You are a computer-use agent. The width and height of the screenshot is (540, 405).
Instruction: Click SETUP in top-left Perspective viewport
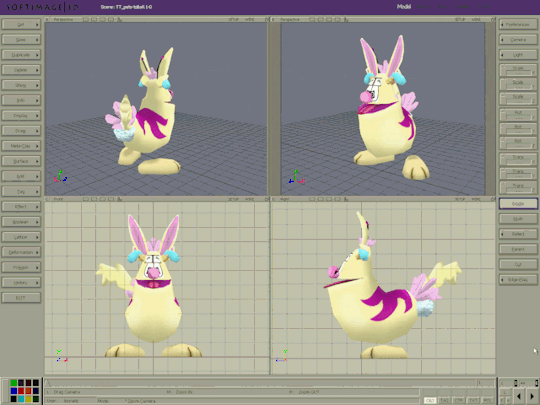(233, 20)
